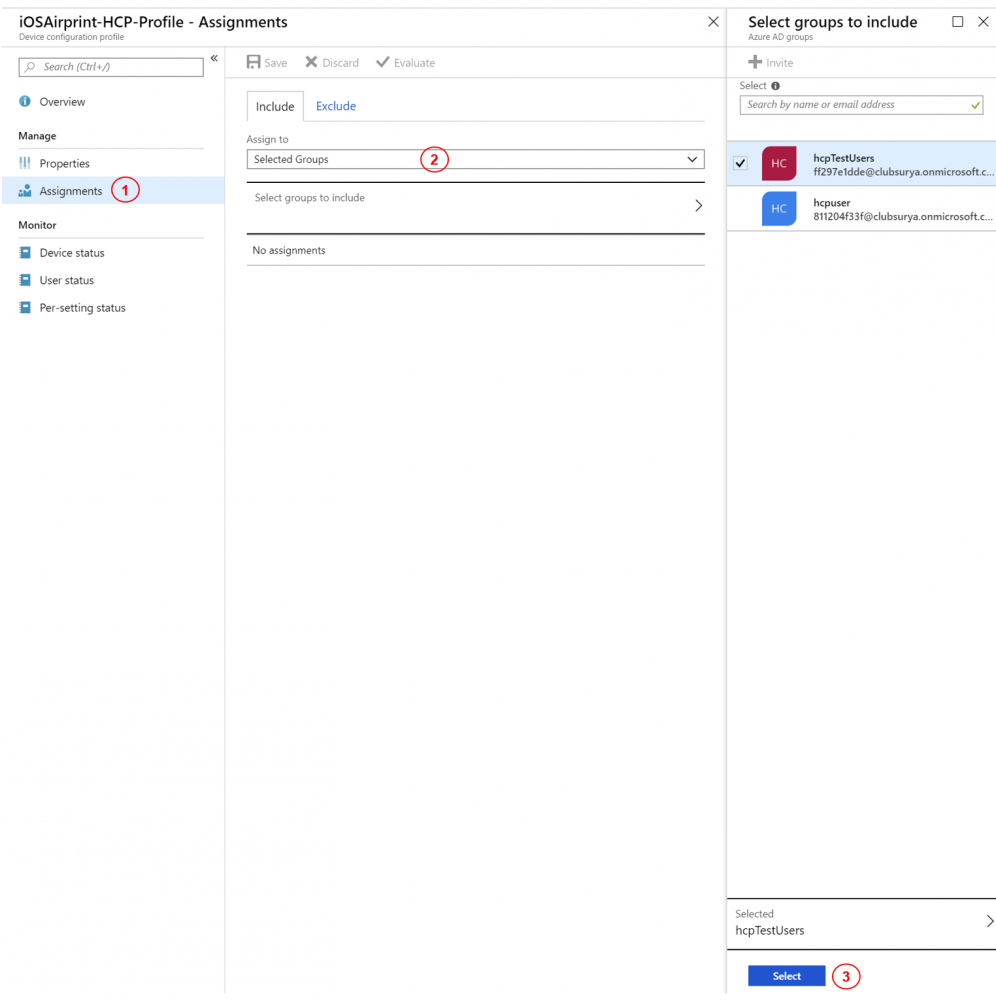996x1000 pixels.
Task: Click the Discard toolbar button
Action: pyautogui.click(x=332, y=63)
